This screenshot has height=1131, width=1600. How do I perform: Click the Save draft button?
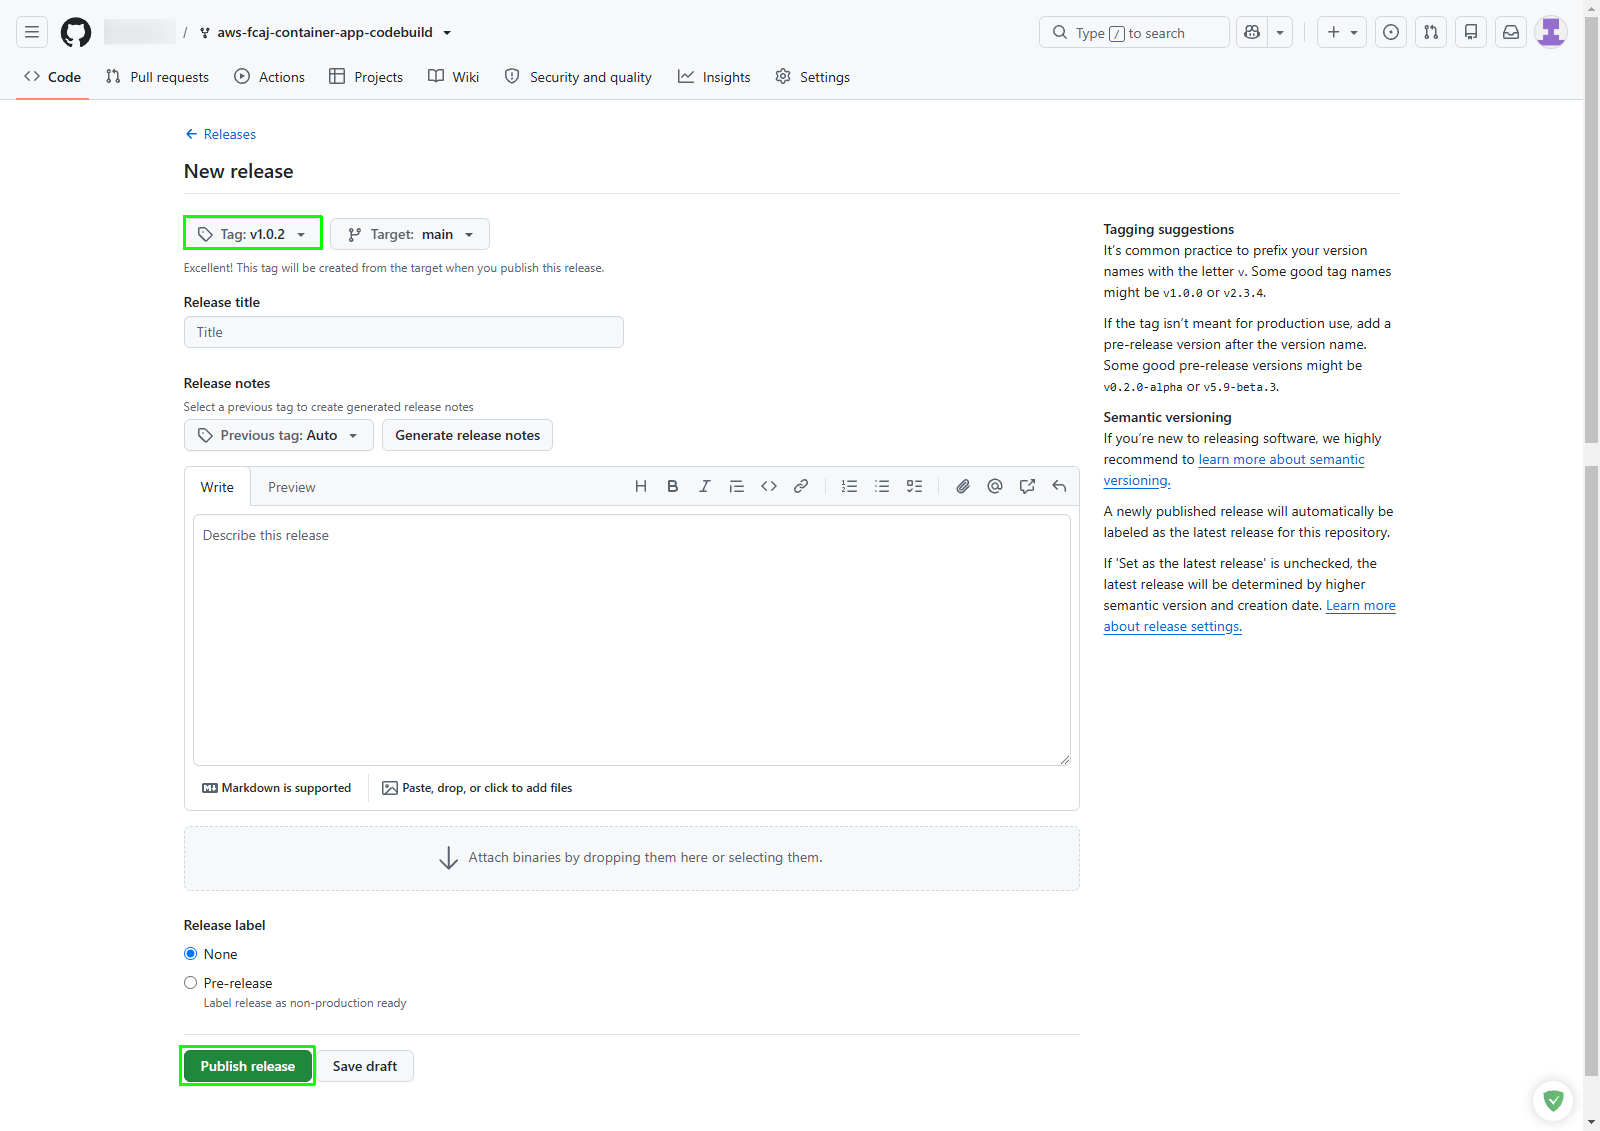click(x=365, y=1066)
